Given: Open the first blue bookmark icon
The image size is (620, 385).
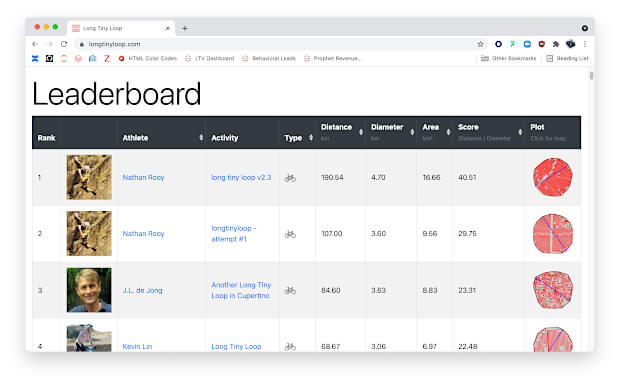Looking at the screenshot, I should 35,58.
